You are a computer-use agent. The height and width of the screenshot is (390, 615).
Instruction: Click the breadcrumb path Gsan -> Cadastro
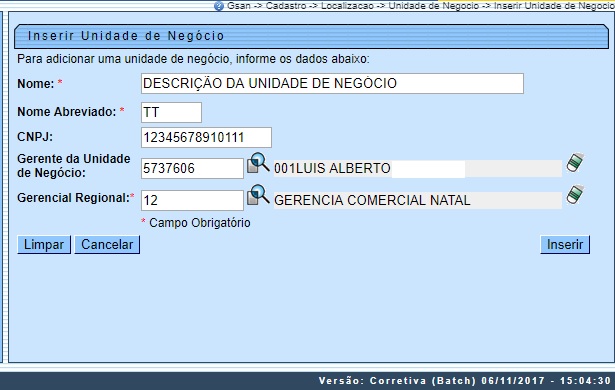[x=267, y=6]
